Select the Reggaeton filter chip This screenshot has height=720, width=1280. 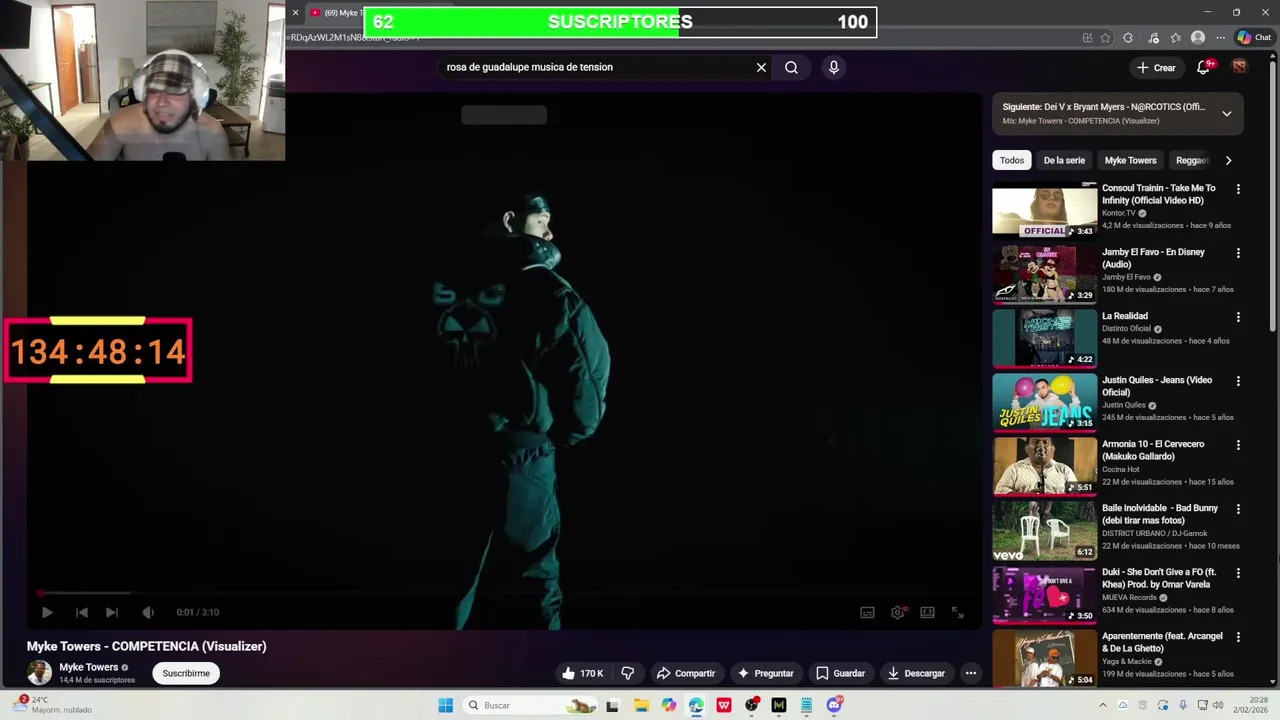[1191, 160]
